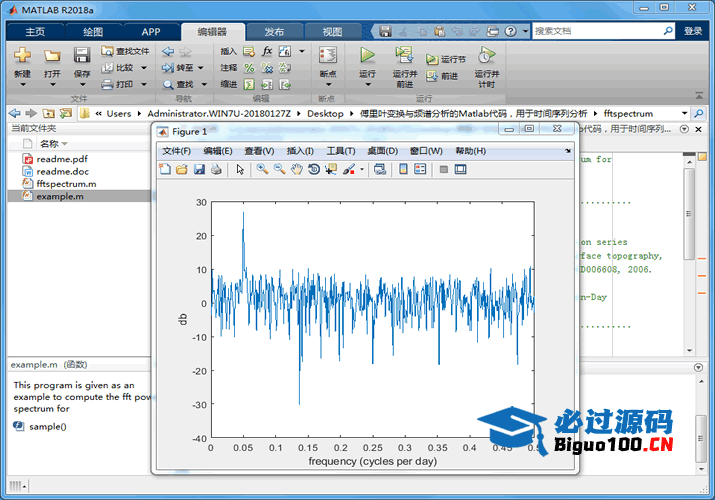Open address bar path history dropdown
Image resolution: width=715 pixels, height=500 pixels.
(x=684, y=113)
